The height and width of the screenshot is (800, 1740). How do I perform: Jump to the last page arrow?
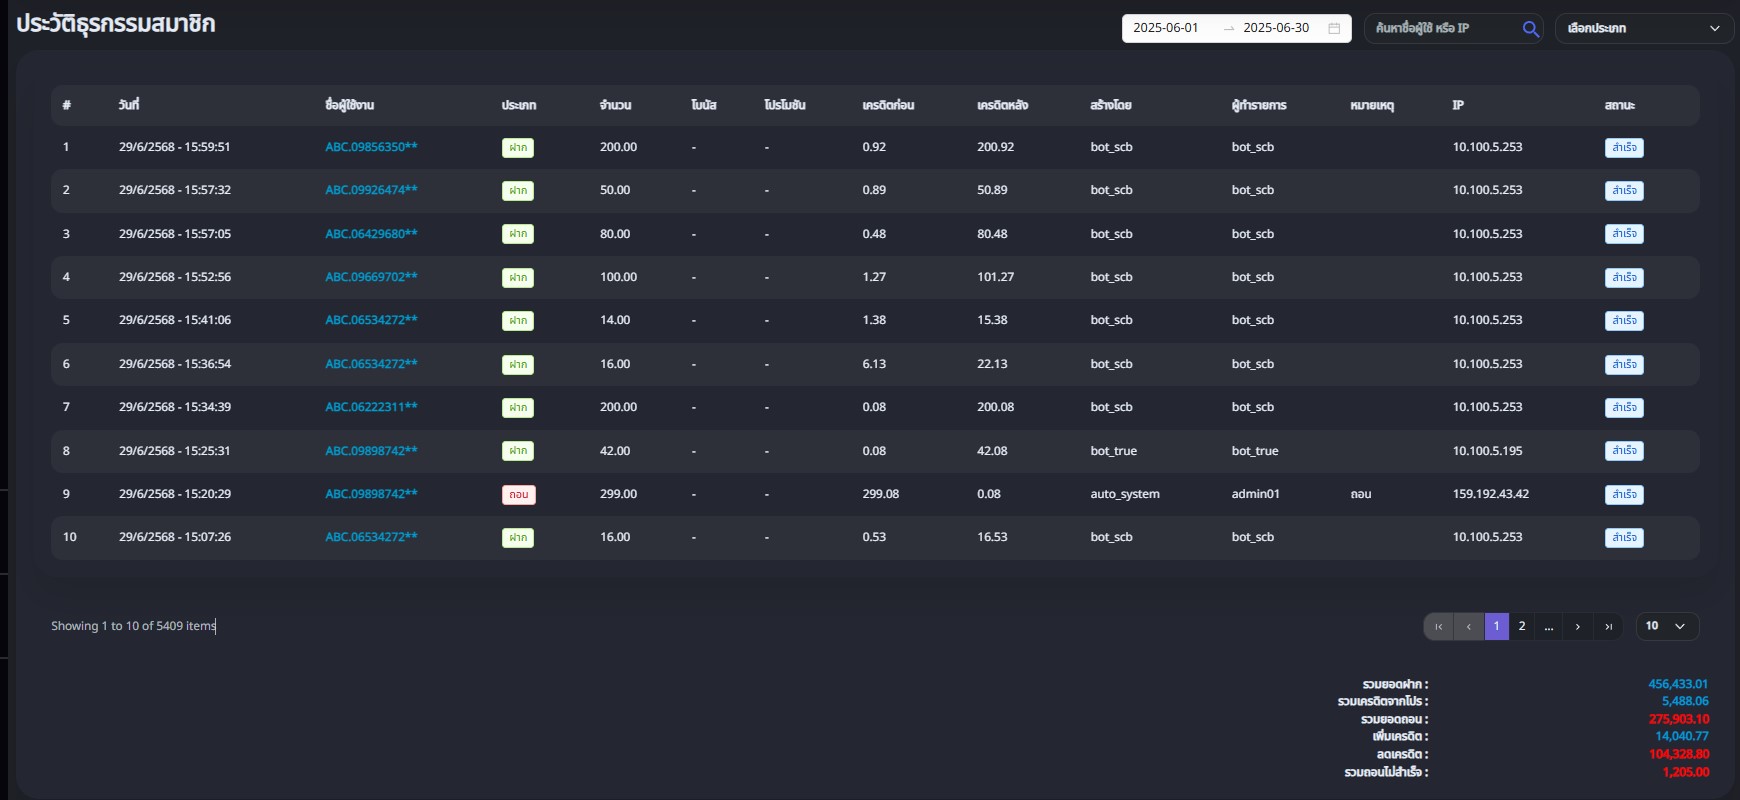click(x=1608, y=626)
